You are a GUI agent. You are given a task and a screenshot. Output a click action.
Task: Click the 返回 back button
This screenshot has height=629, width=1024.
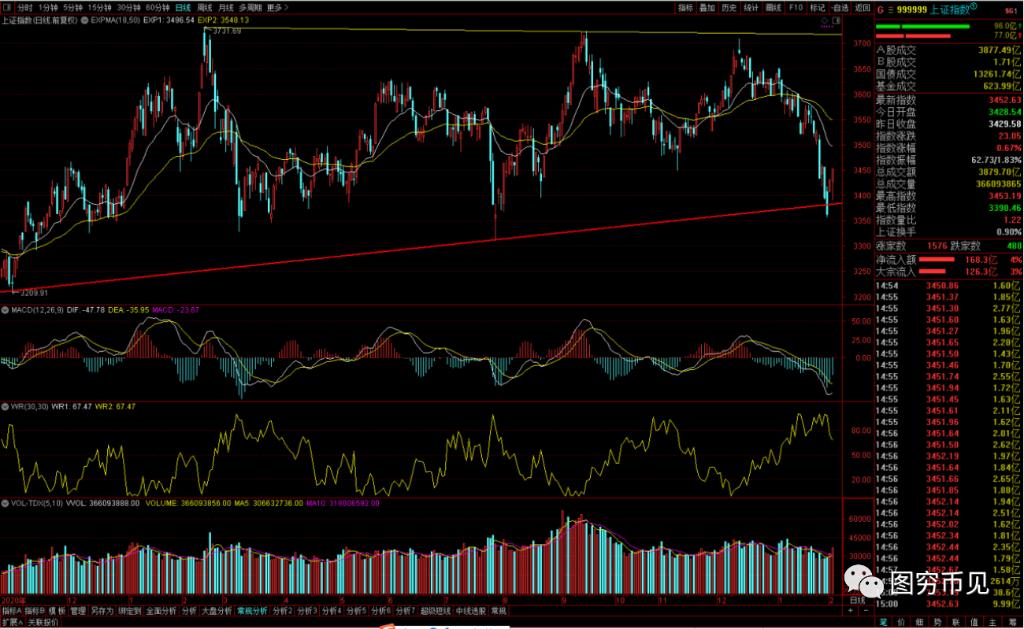(863, 7)
